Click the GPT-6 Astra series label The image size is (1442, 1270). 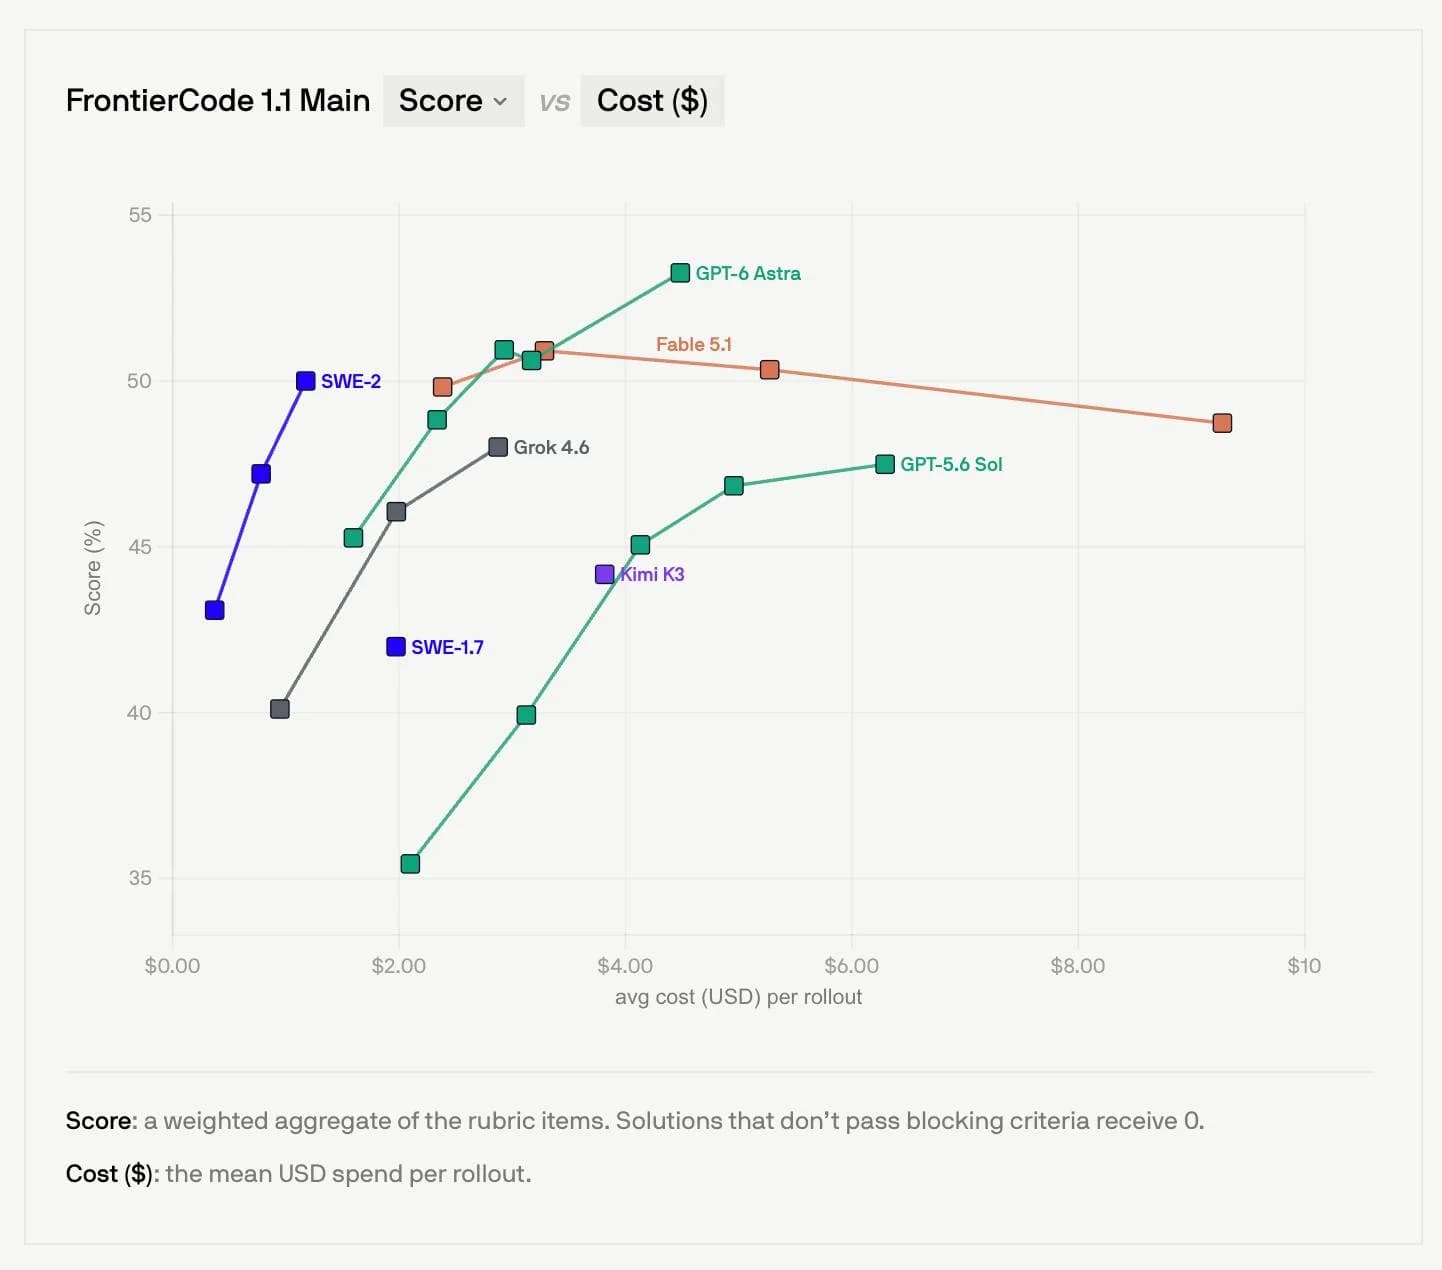(748, 273)
